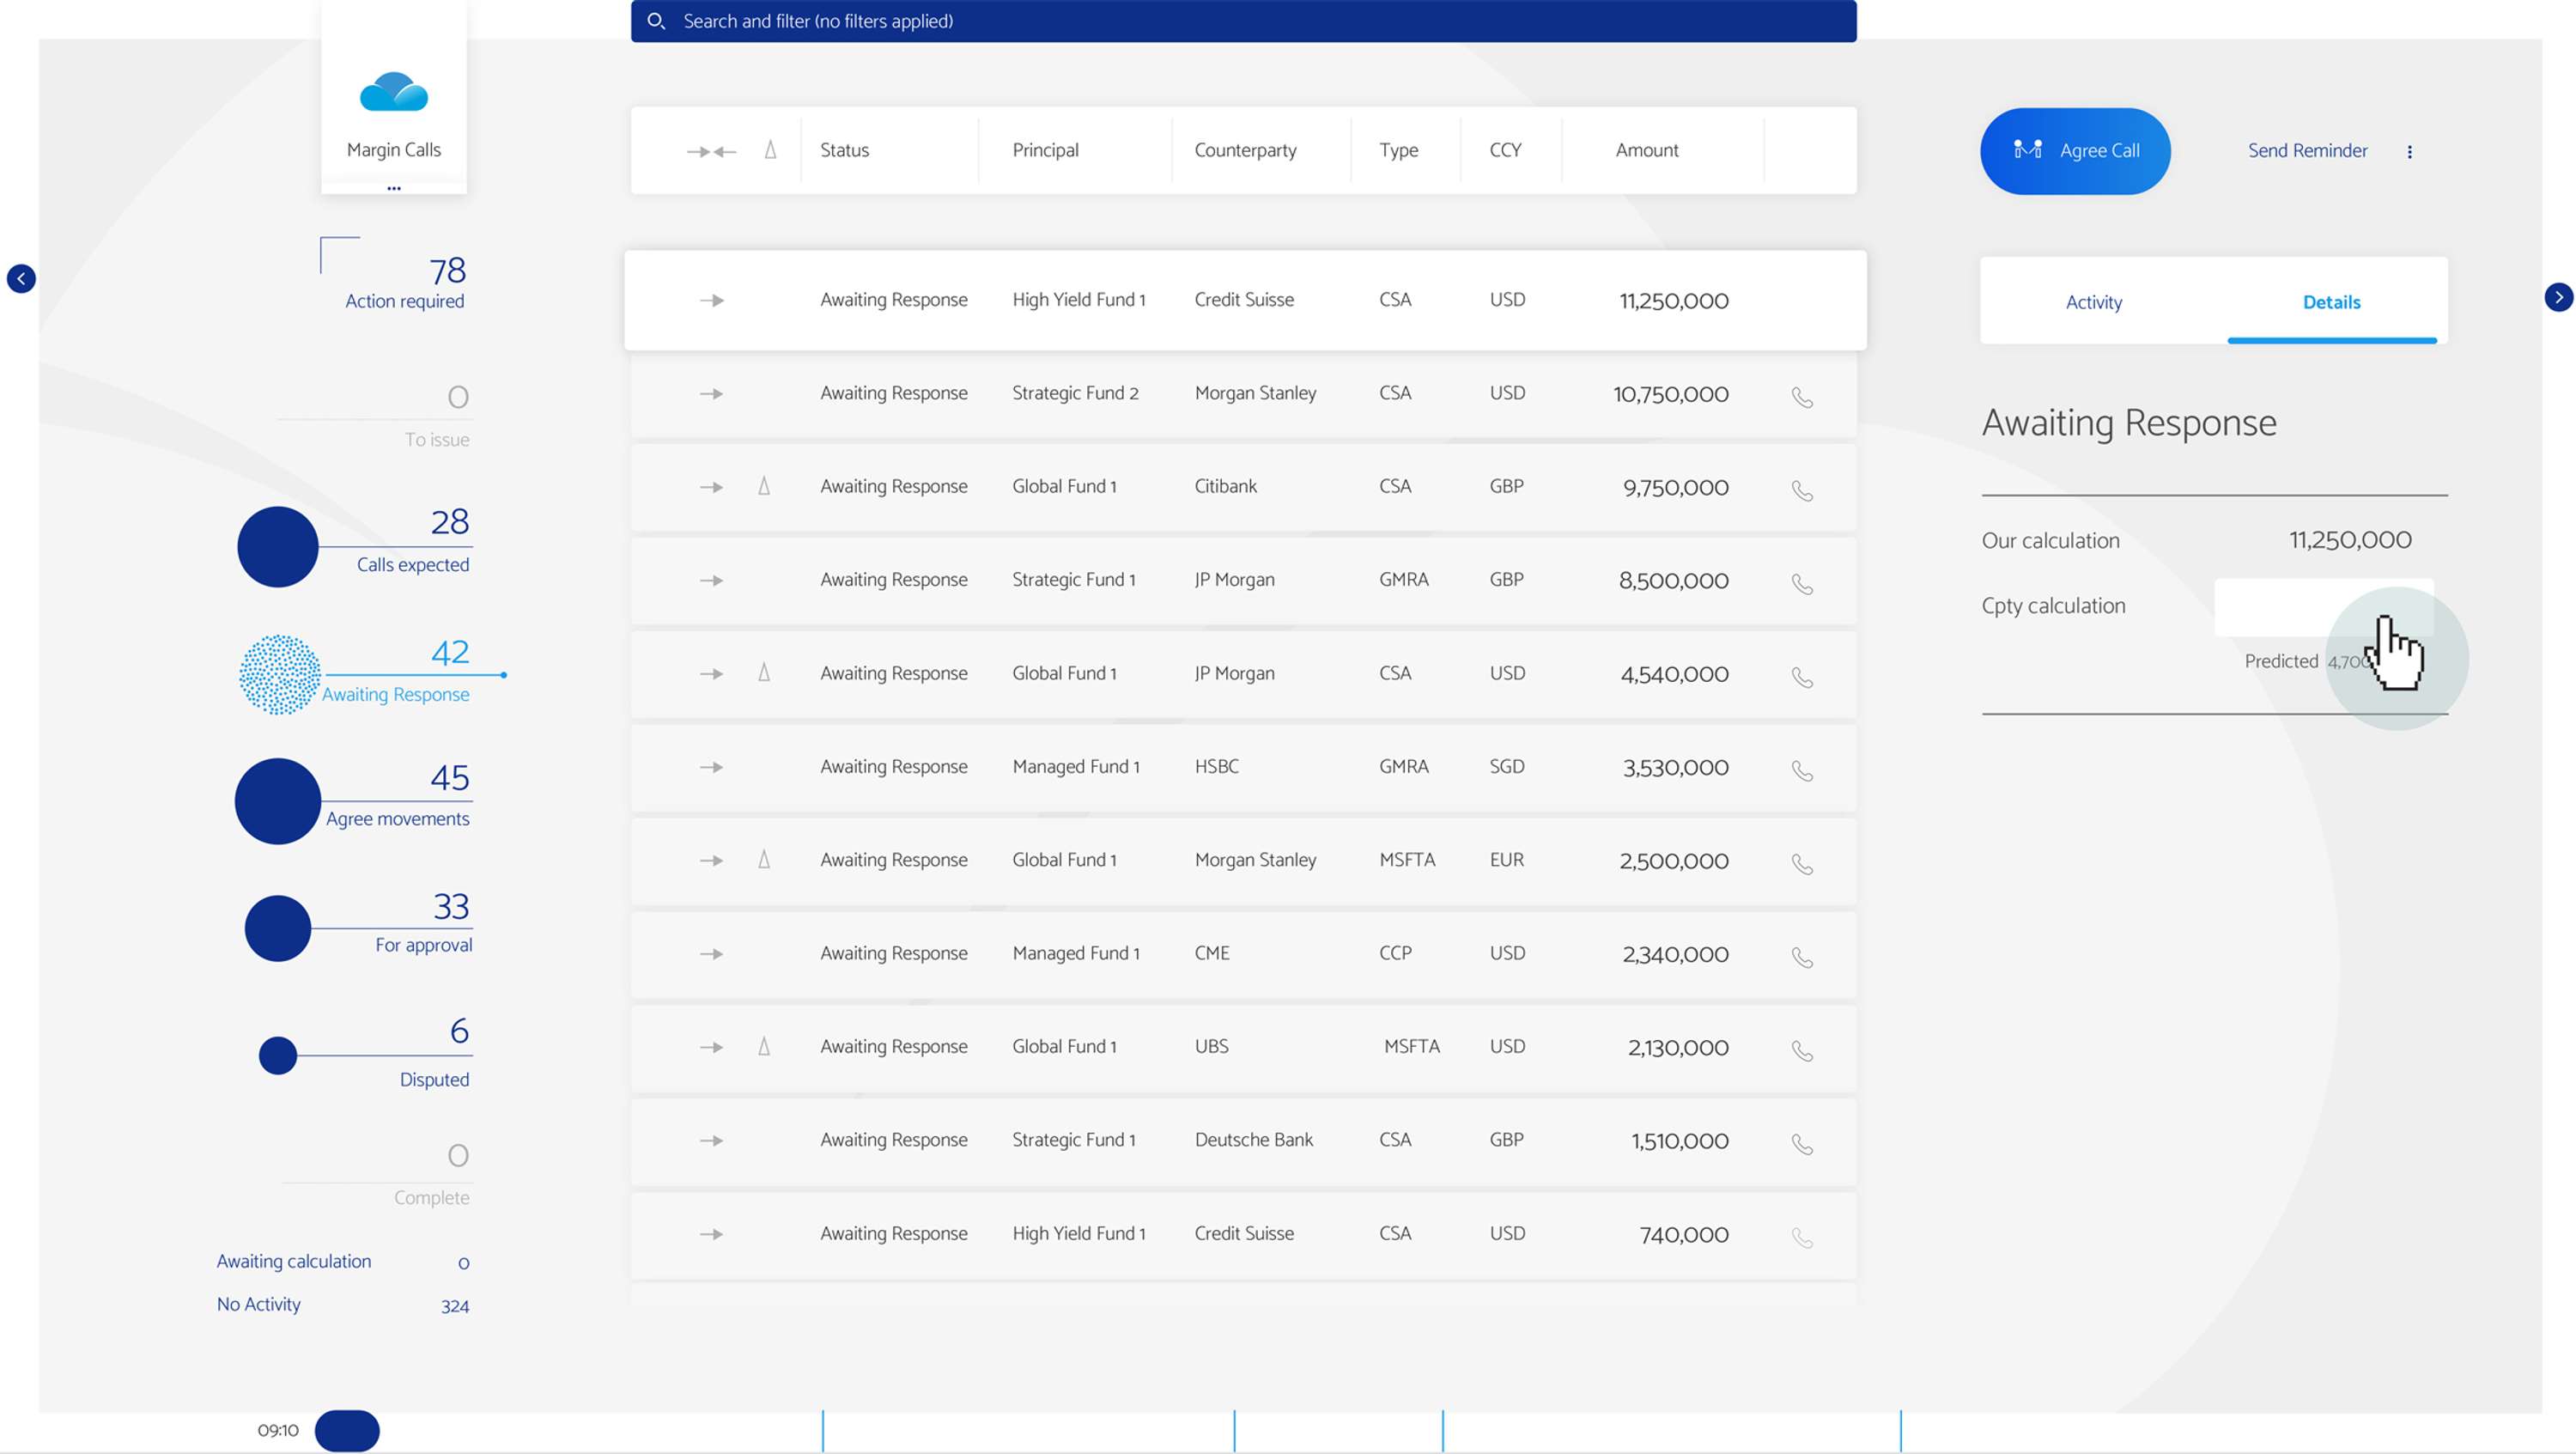Click the search and filter bar
Viewport: 2576px width, 1454px height.
tap(1243, 21)
